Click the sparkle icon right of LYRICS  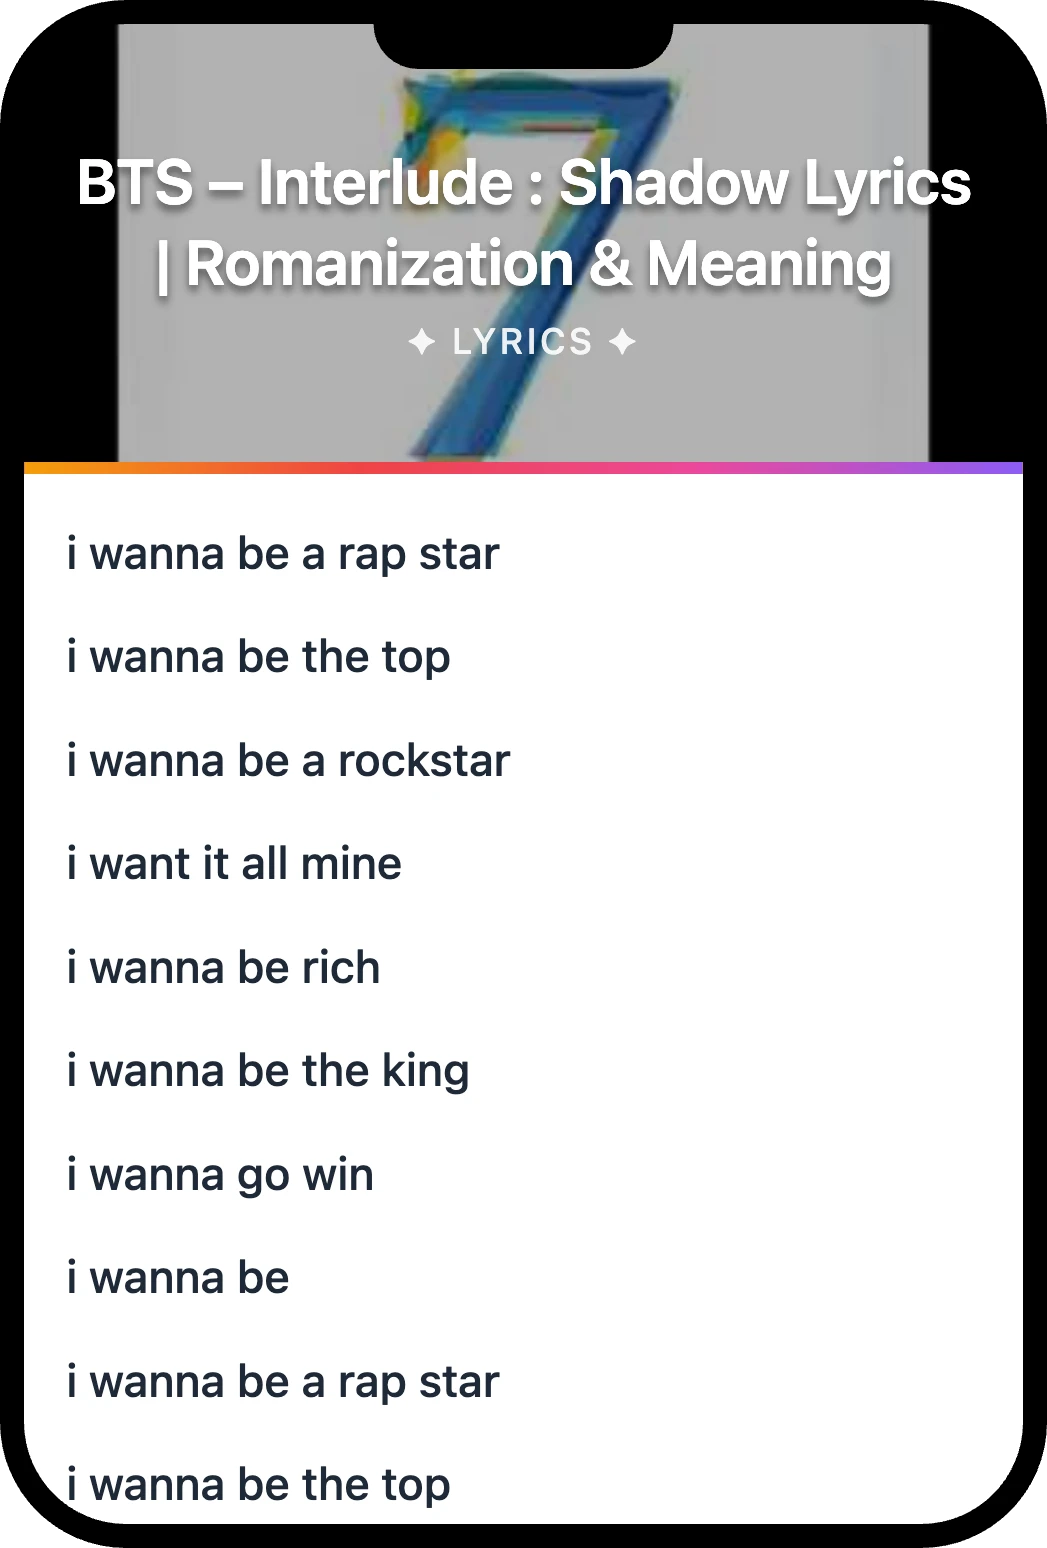(x=622, y=343)
